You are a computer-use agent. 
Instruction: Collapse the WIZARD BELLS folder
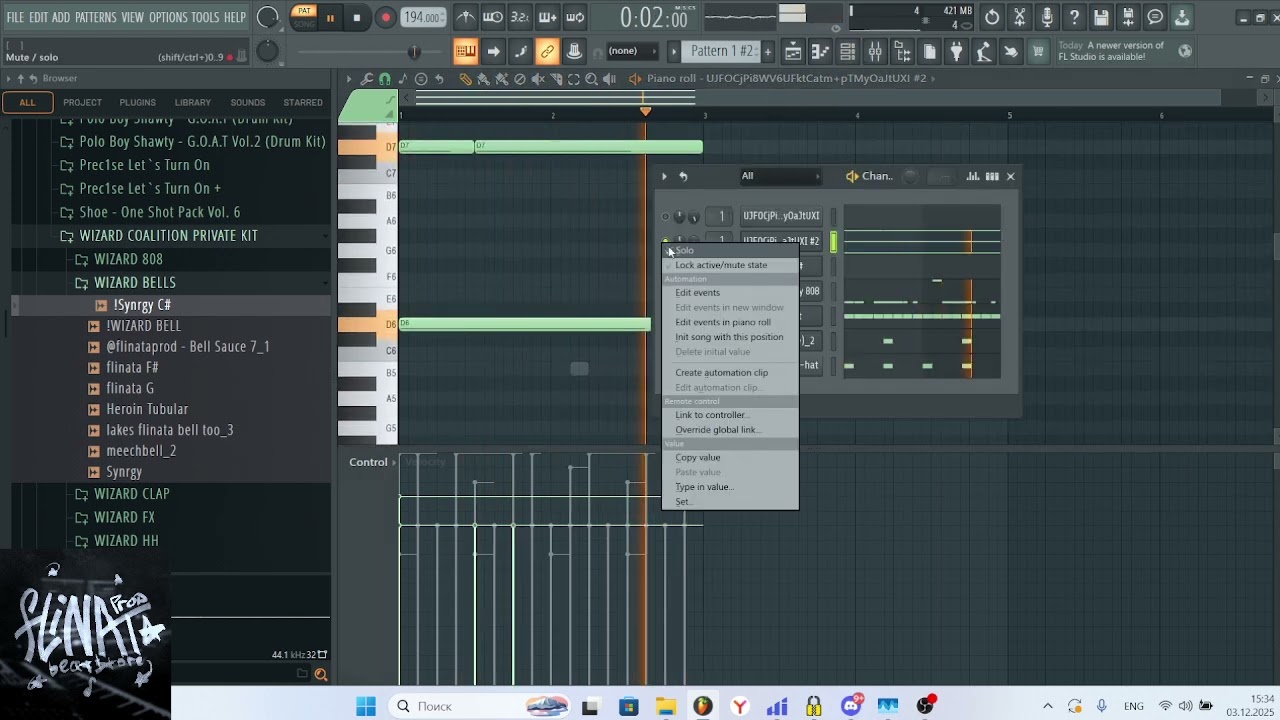[x=135, y=283]
